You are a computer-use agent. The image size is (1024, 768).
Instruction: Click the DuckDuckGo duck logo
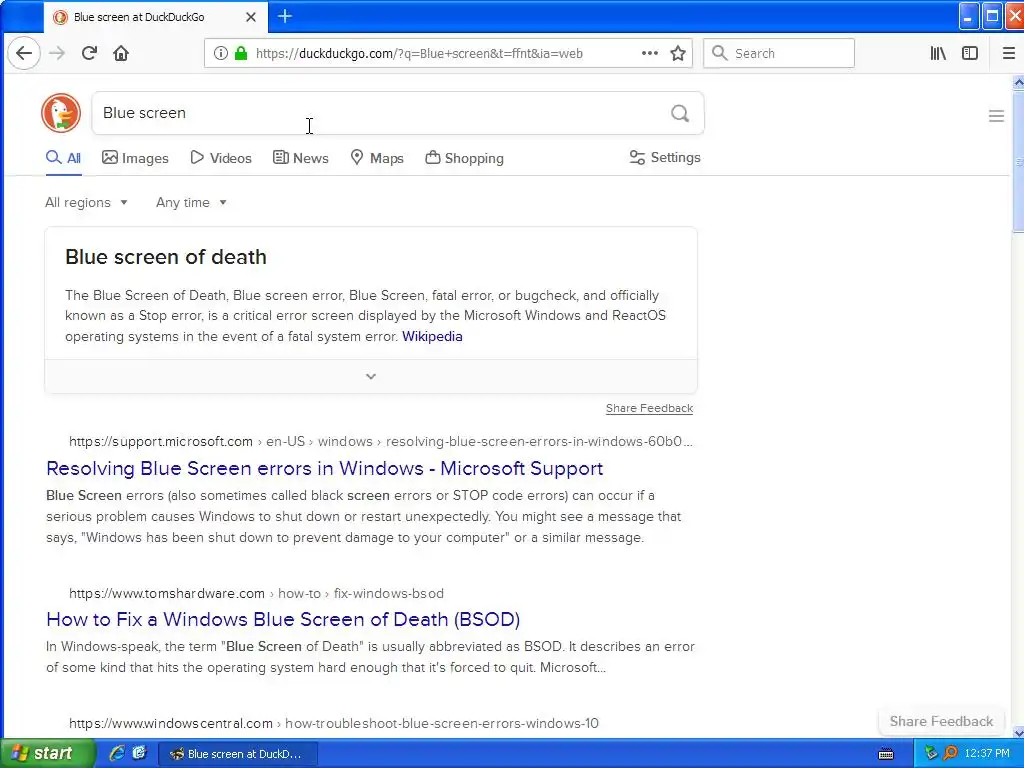coord(61,113)
